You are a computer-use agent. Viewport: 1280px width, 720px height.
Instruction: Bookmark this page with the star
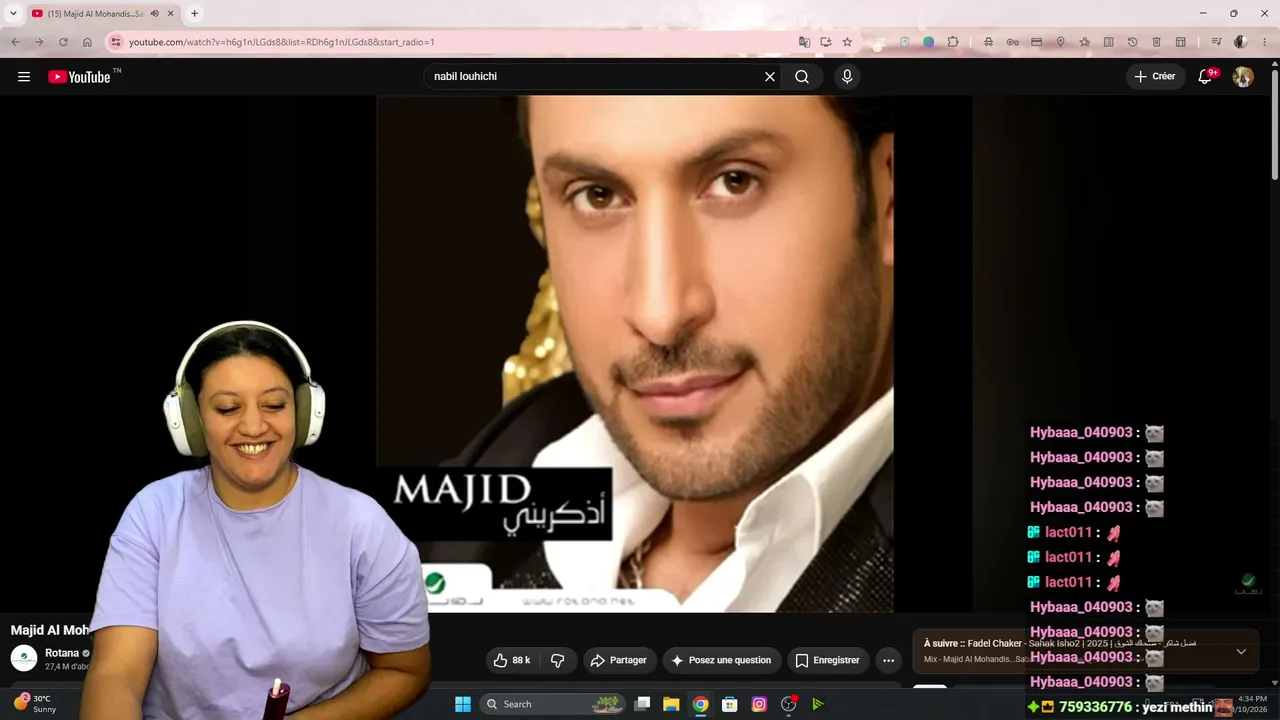(x=847, y=42)
